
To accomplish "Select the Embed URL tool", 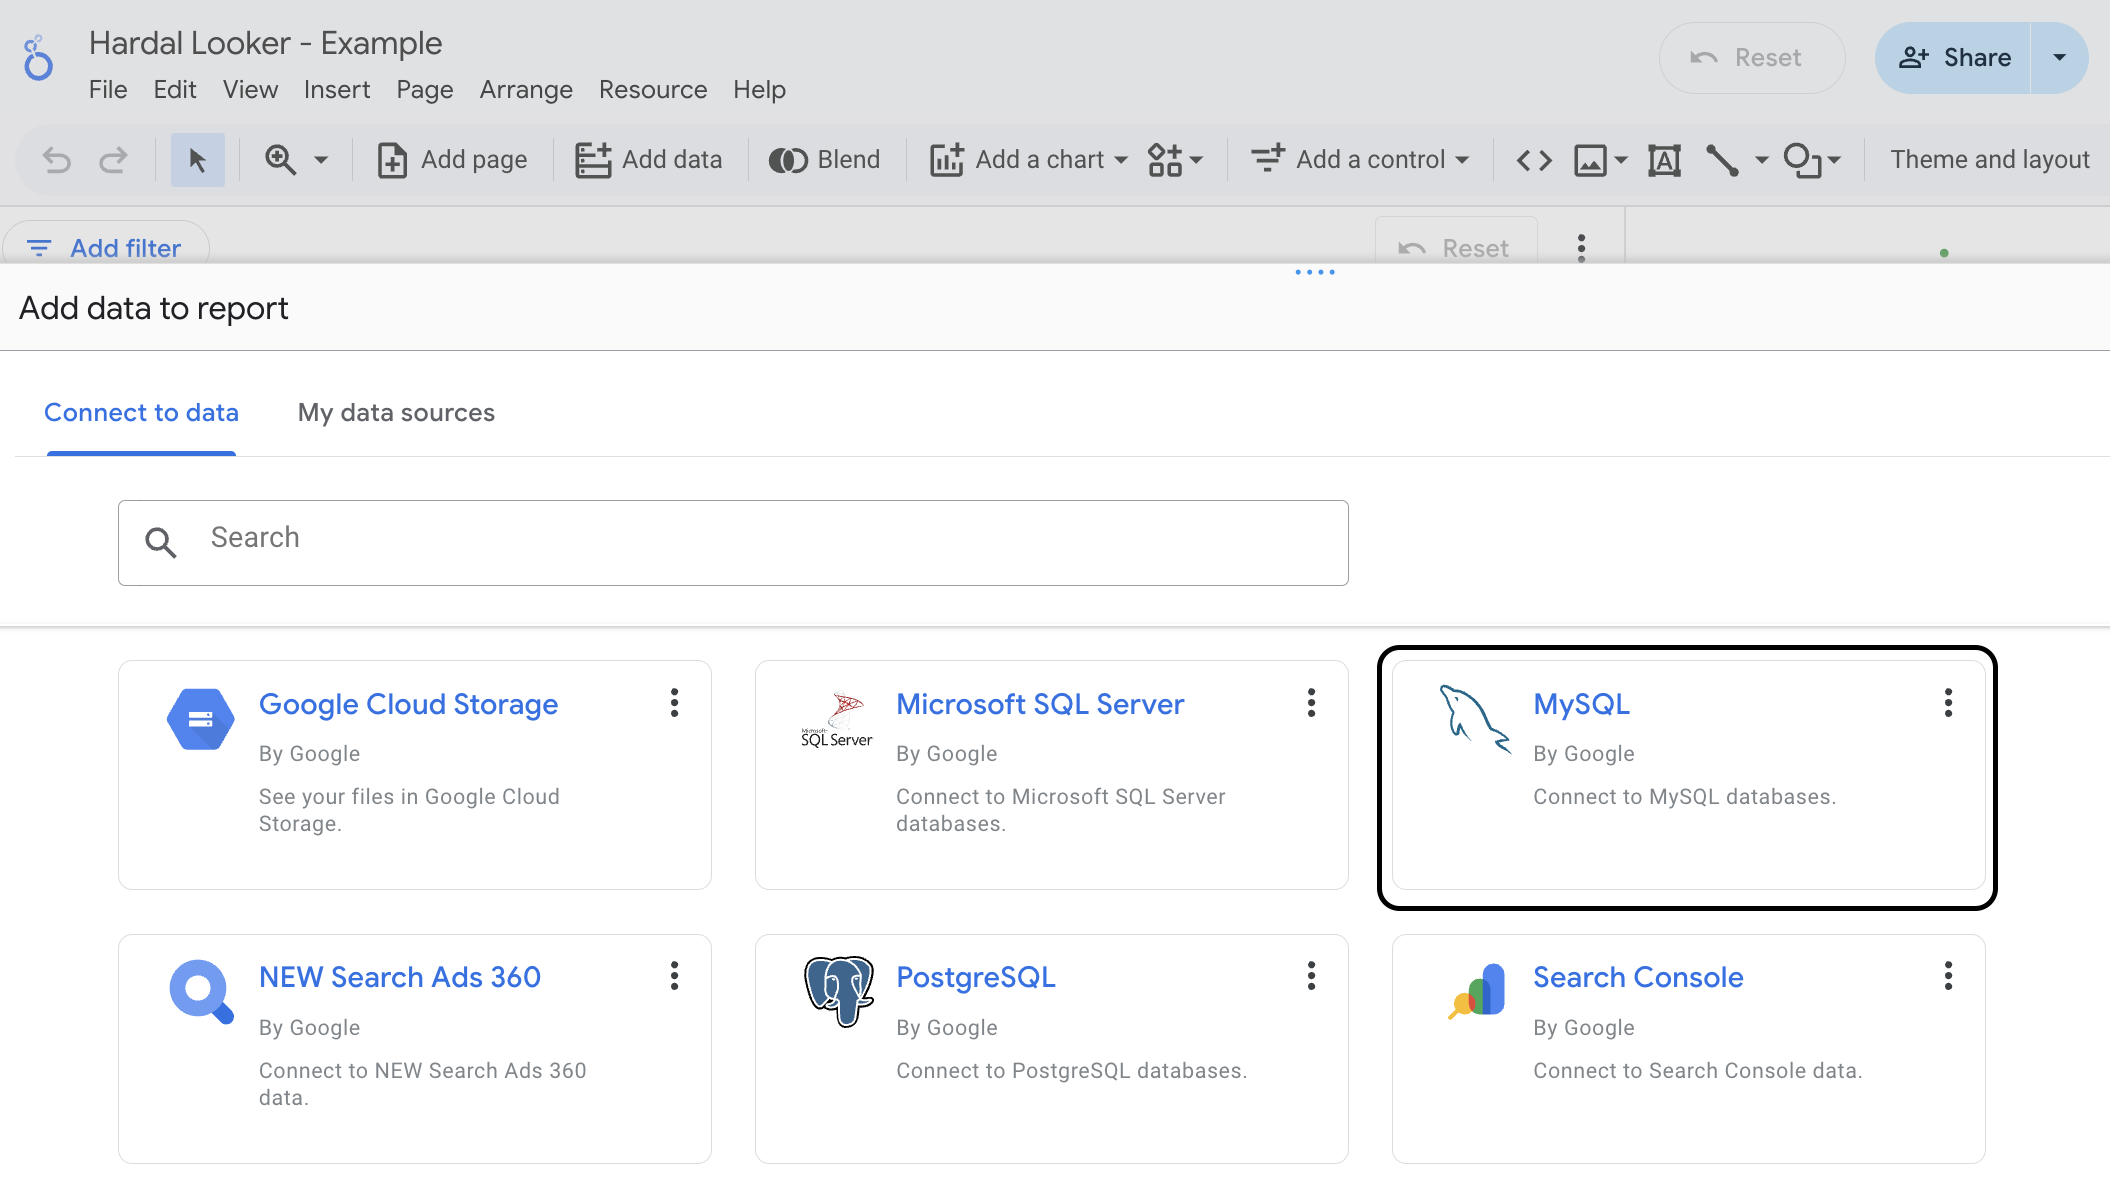I will tap(1533, 159).
